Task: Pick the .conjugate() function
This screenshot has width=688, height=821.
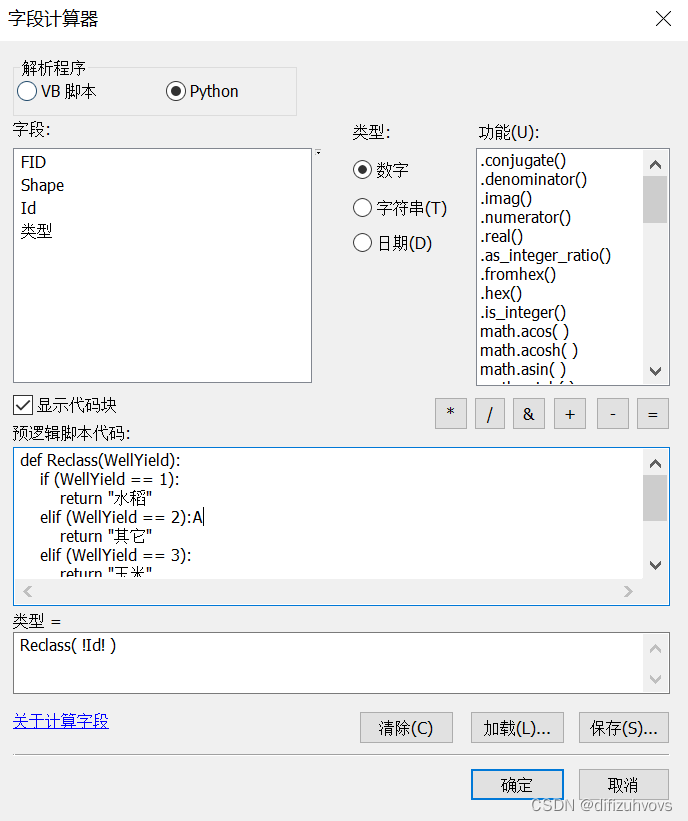Action: 523,160
